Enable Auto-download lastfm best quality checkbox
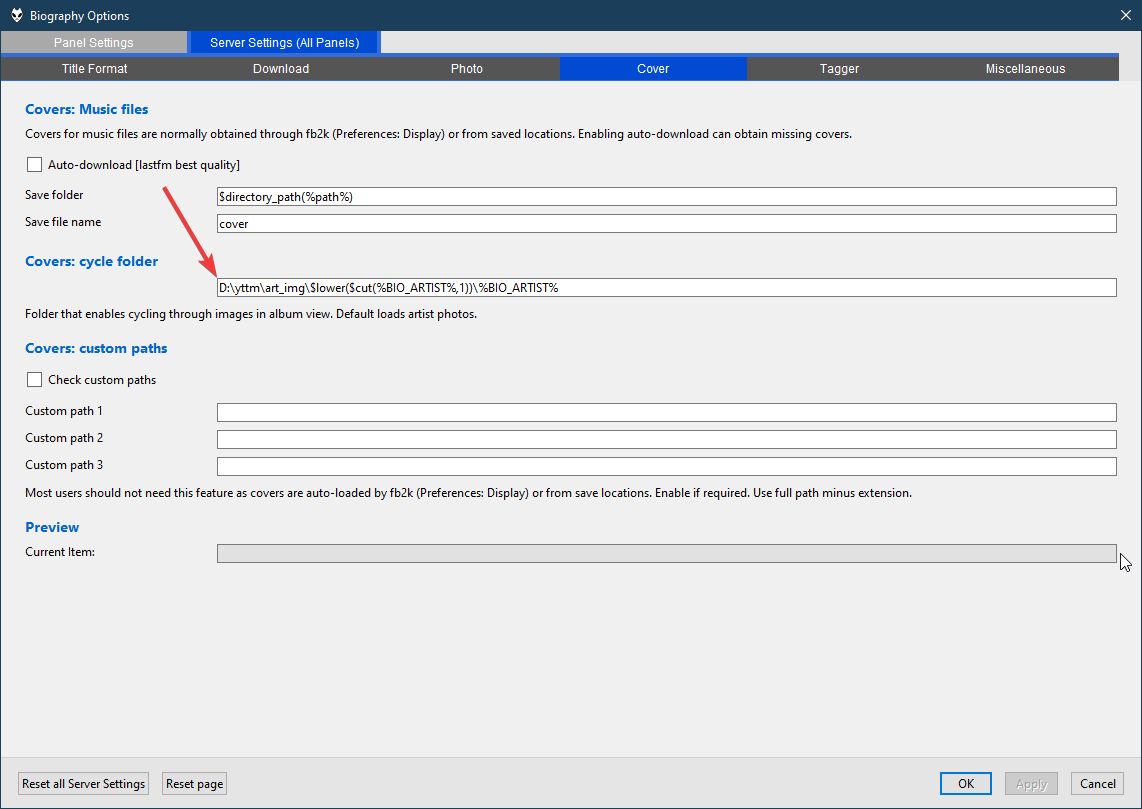The width and height of the screenshot is (1142, 809). [35, 165]
